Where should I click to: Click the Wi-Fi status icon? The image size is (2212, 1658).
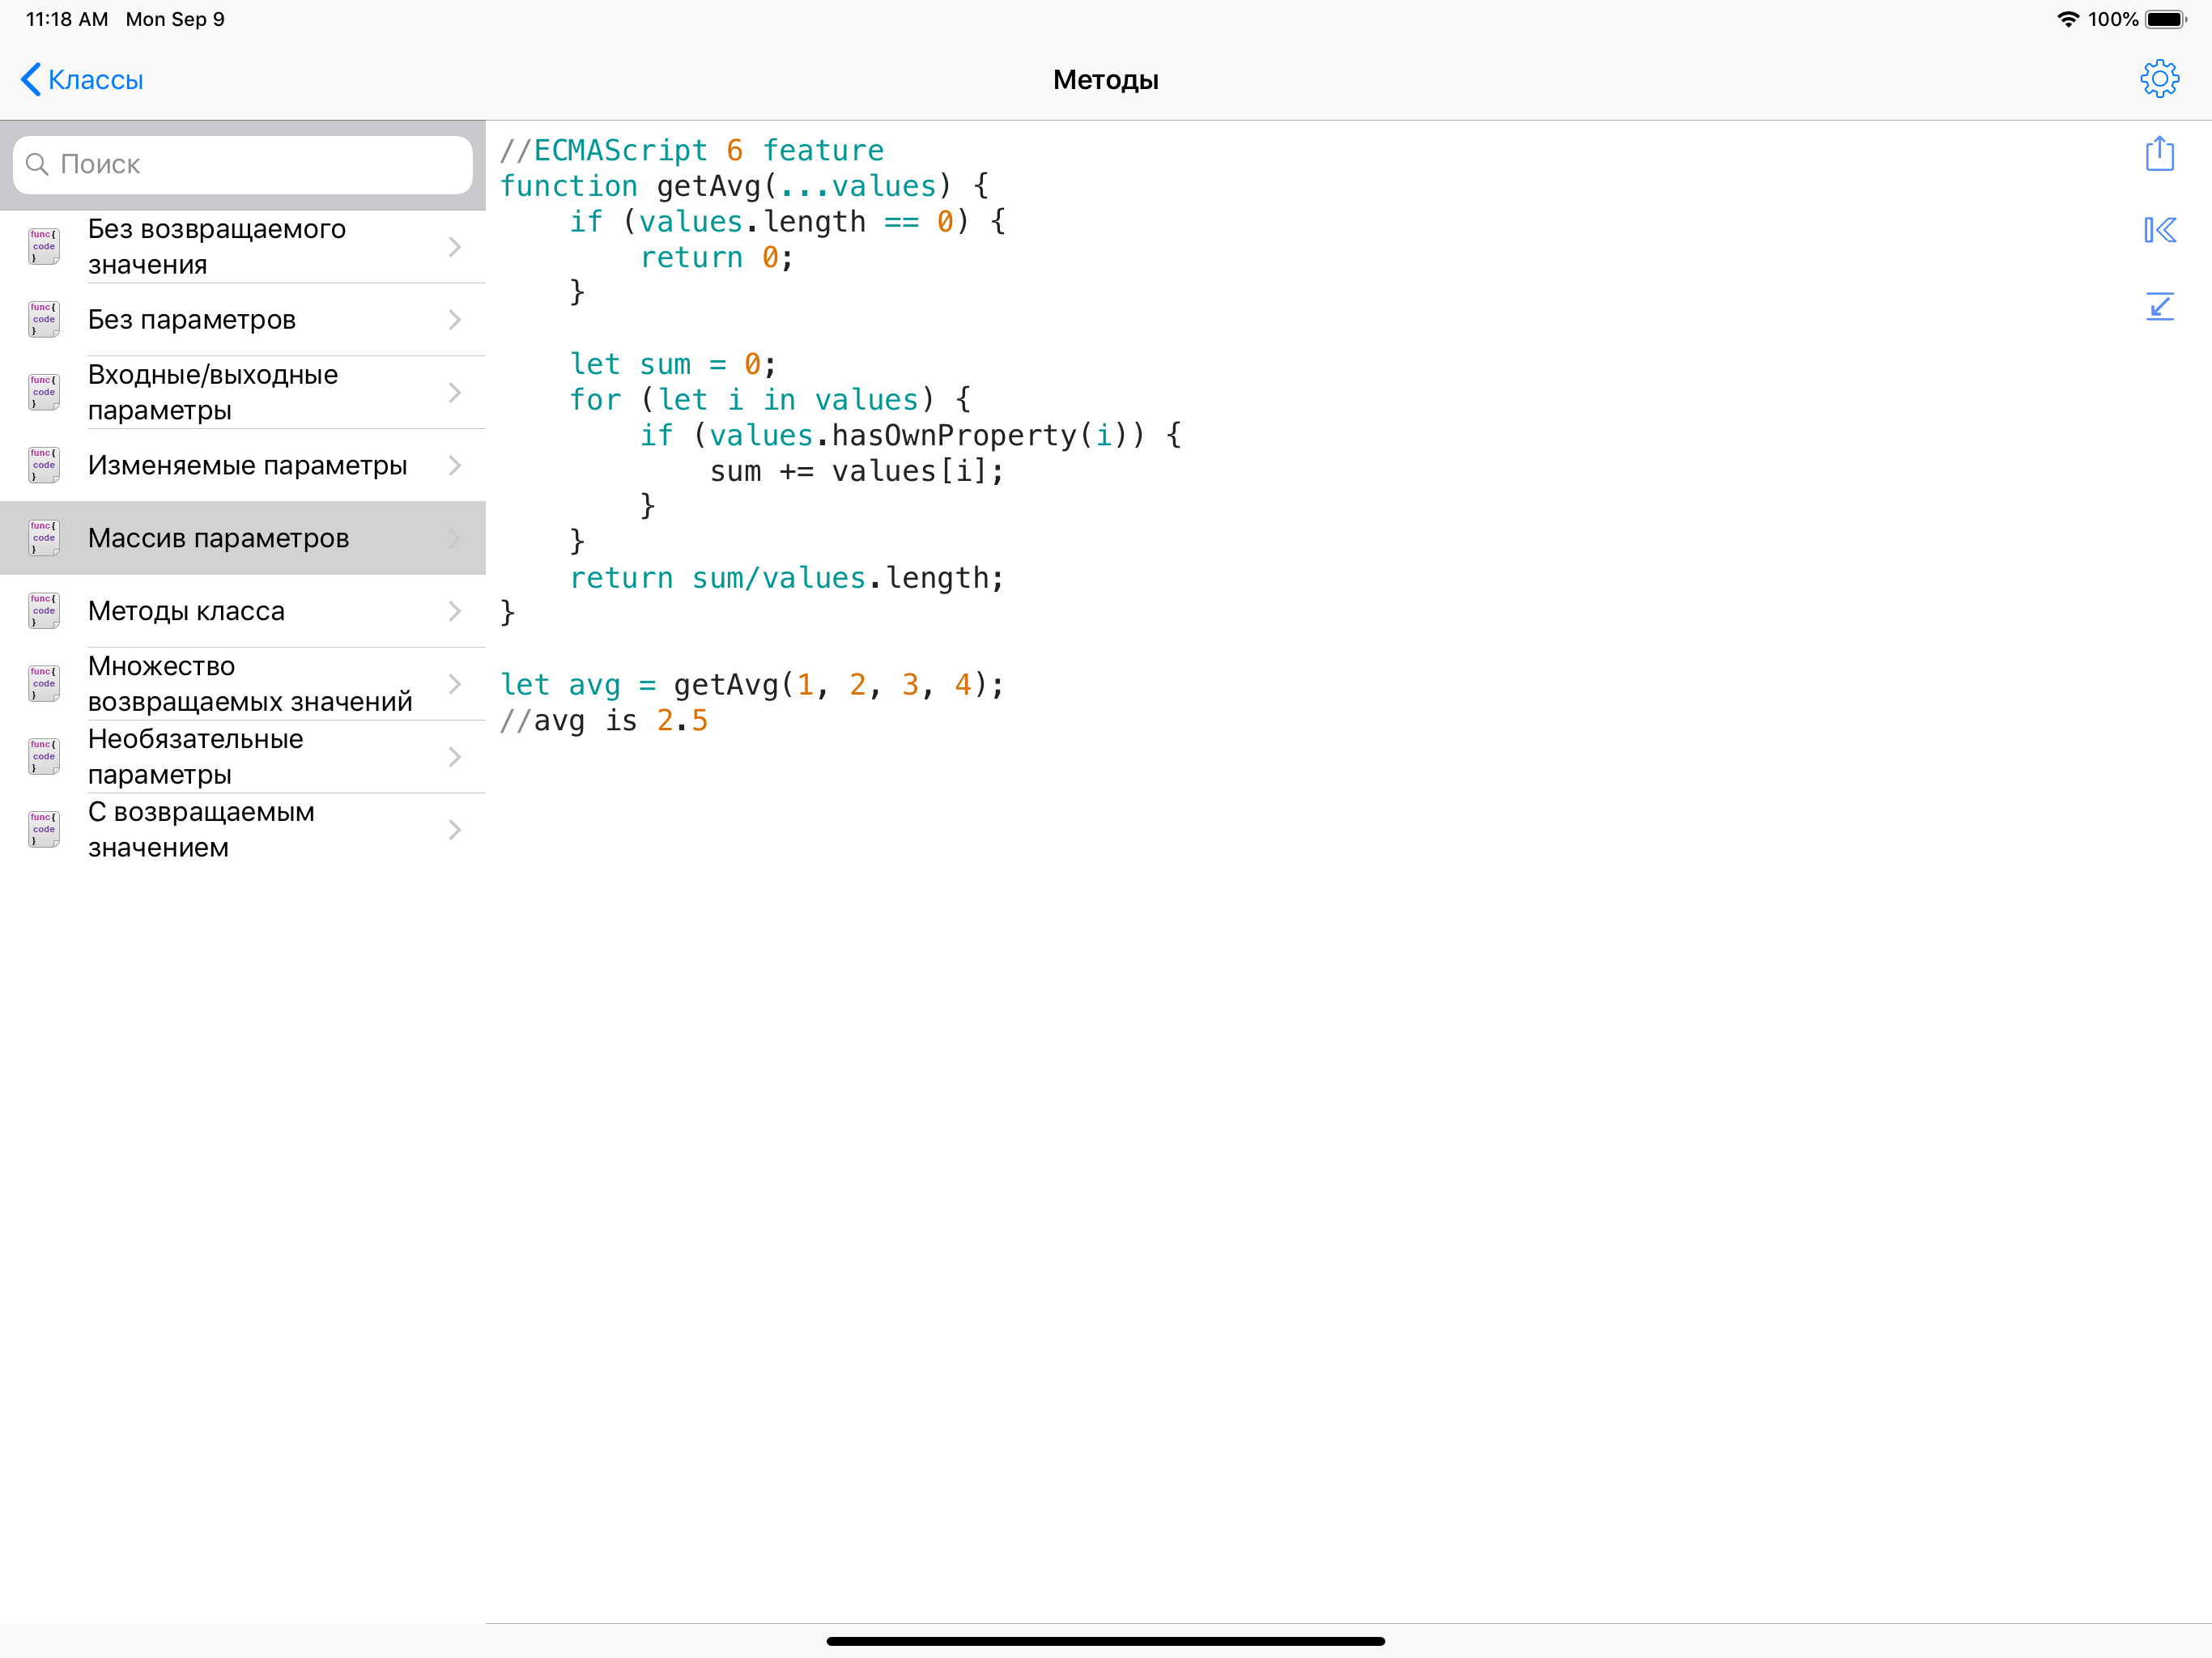click(x=2067, y=19)
